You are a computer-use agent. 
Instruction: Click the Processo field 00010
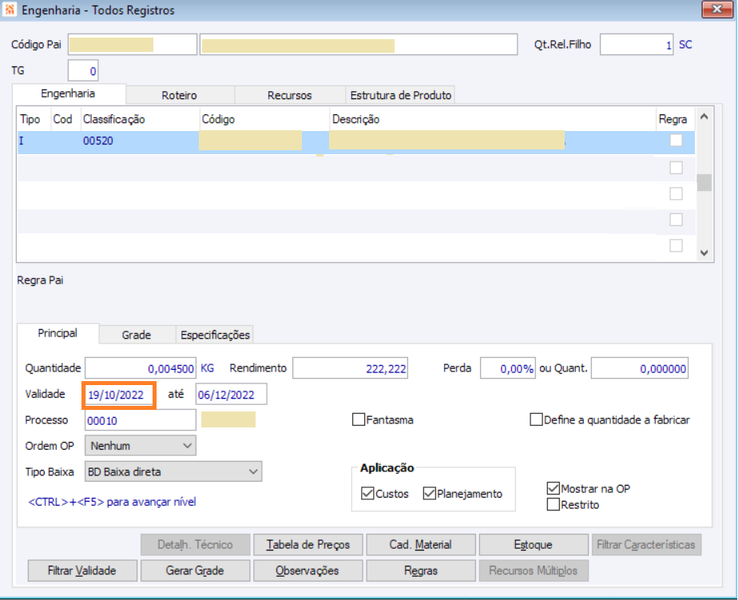pos(140,420)
